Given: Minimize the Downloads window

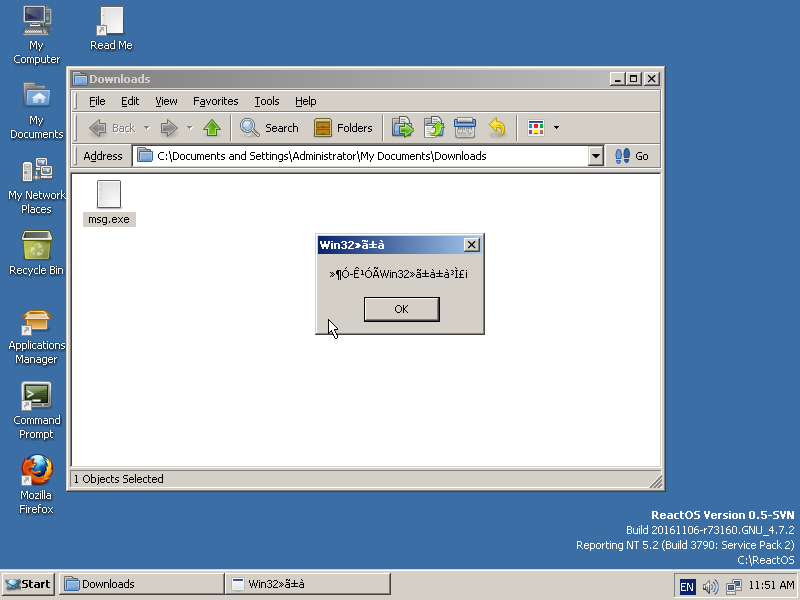Looking at the screenshot, I should pyautogui.click(x=617, y=79).
